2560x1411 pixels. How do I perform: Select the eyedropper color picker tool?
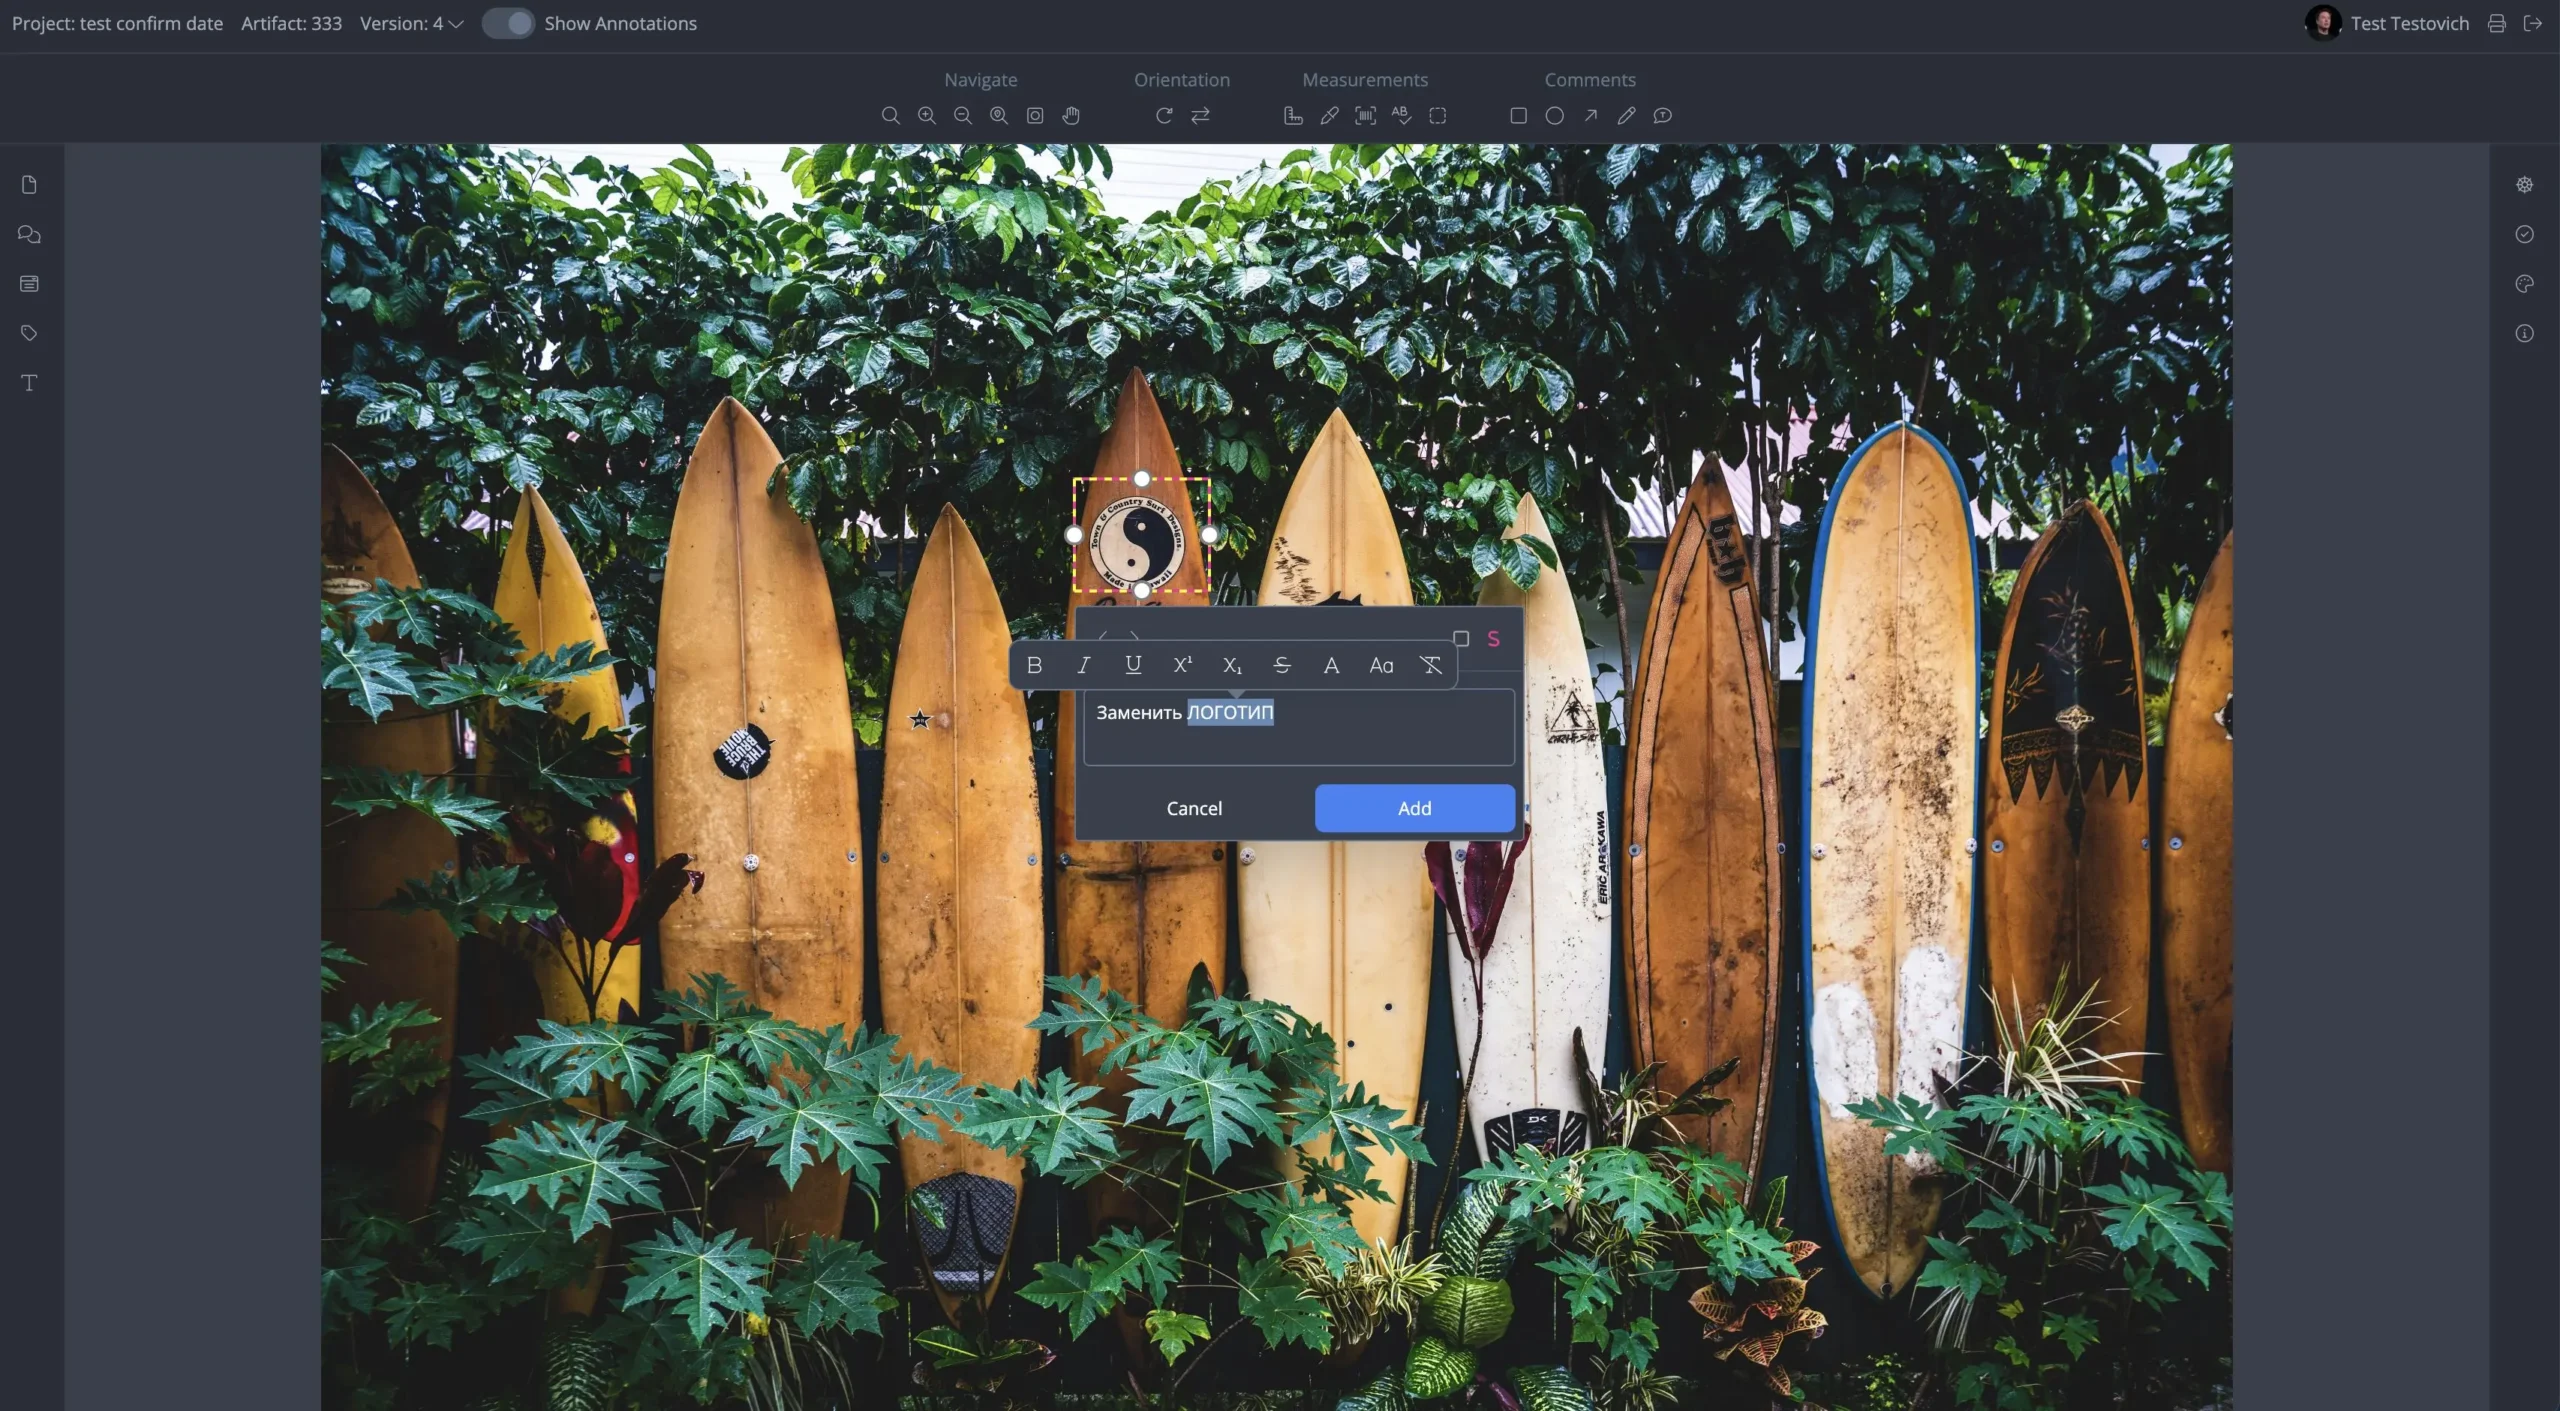click(1329, 116)
